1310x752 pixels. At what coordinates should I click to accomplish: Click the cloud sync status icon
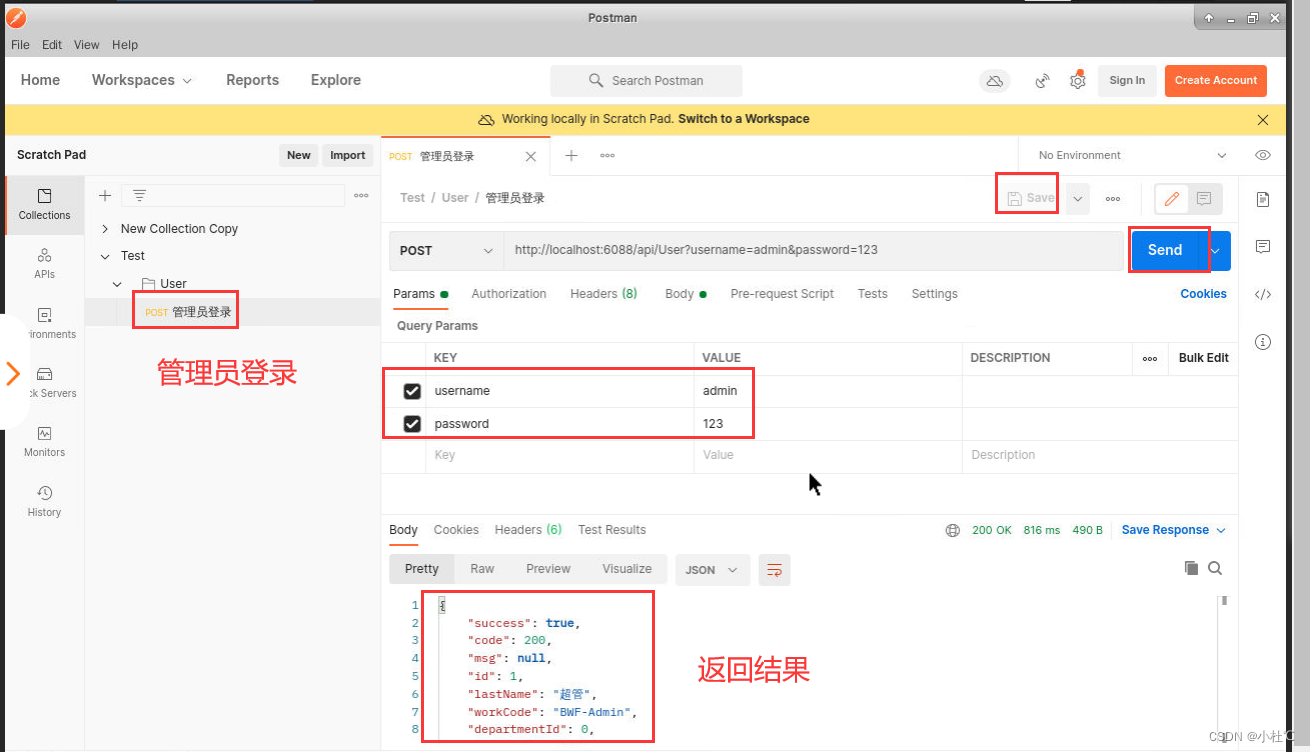(x=994, y=81)
